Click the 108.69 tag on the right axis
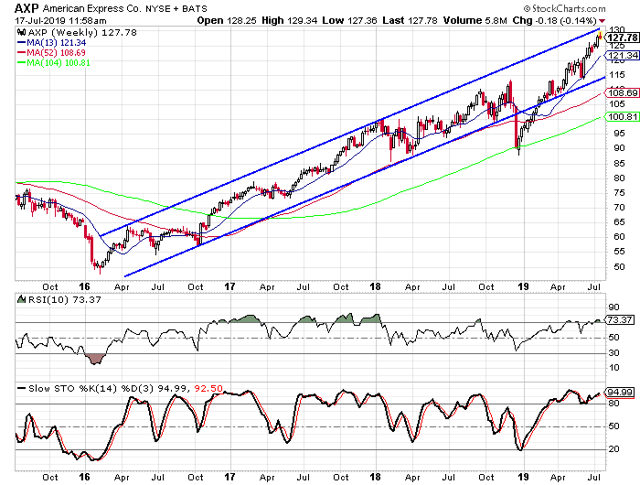The image size is (640, 485). [622, 93]
